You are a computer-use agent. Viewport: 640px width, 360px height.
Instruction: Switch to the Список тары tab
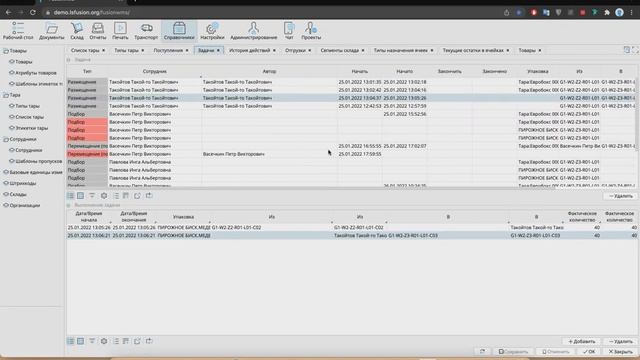(x=85, y=50)
